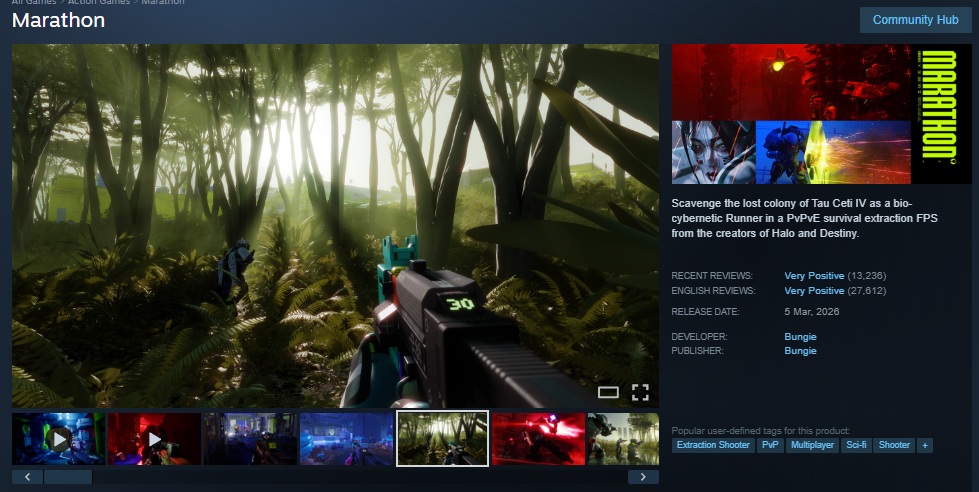Viewport: 979px width, 492px height.
Task: Play the first blue trailer thumbnail
Action: pos(59,439)
